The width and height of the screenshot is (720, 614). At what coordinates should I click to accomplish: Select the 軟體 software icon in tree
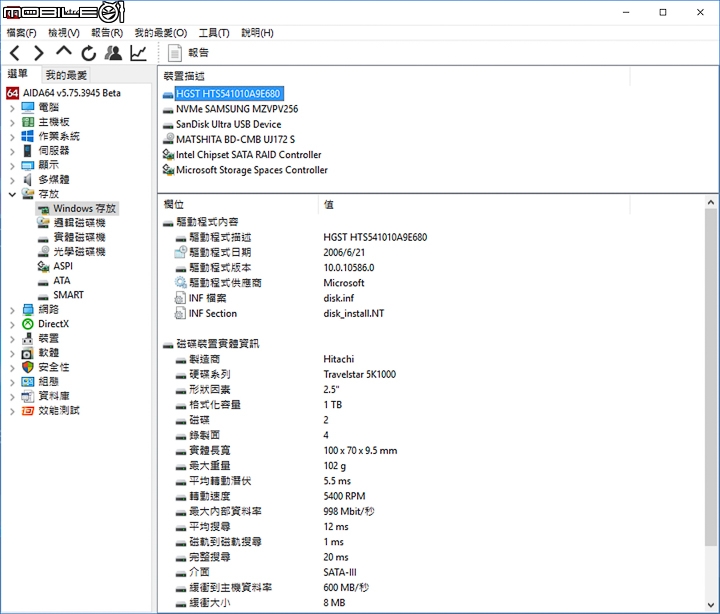coord(28,353)
